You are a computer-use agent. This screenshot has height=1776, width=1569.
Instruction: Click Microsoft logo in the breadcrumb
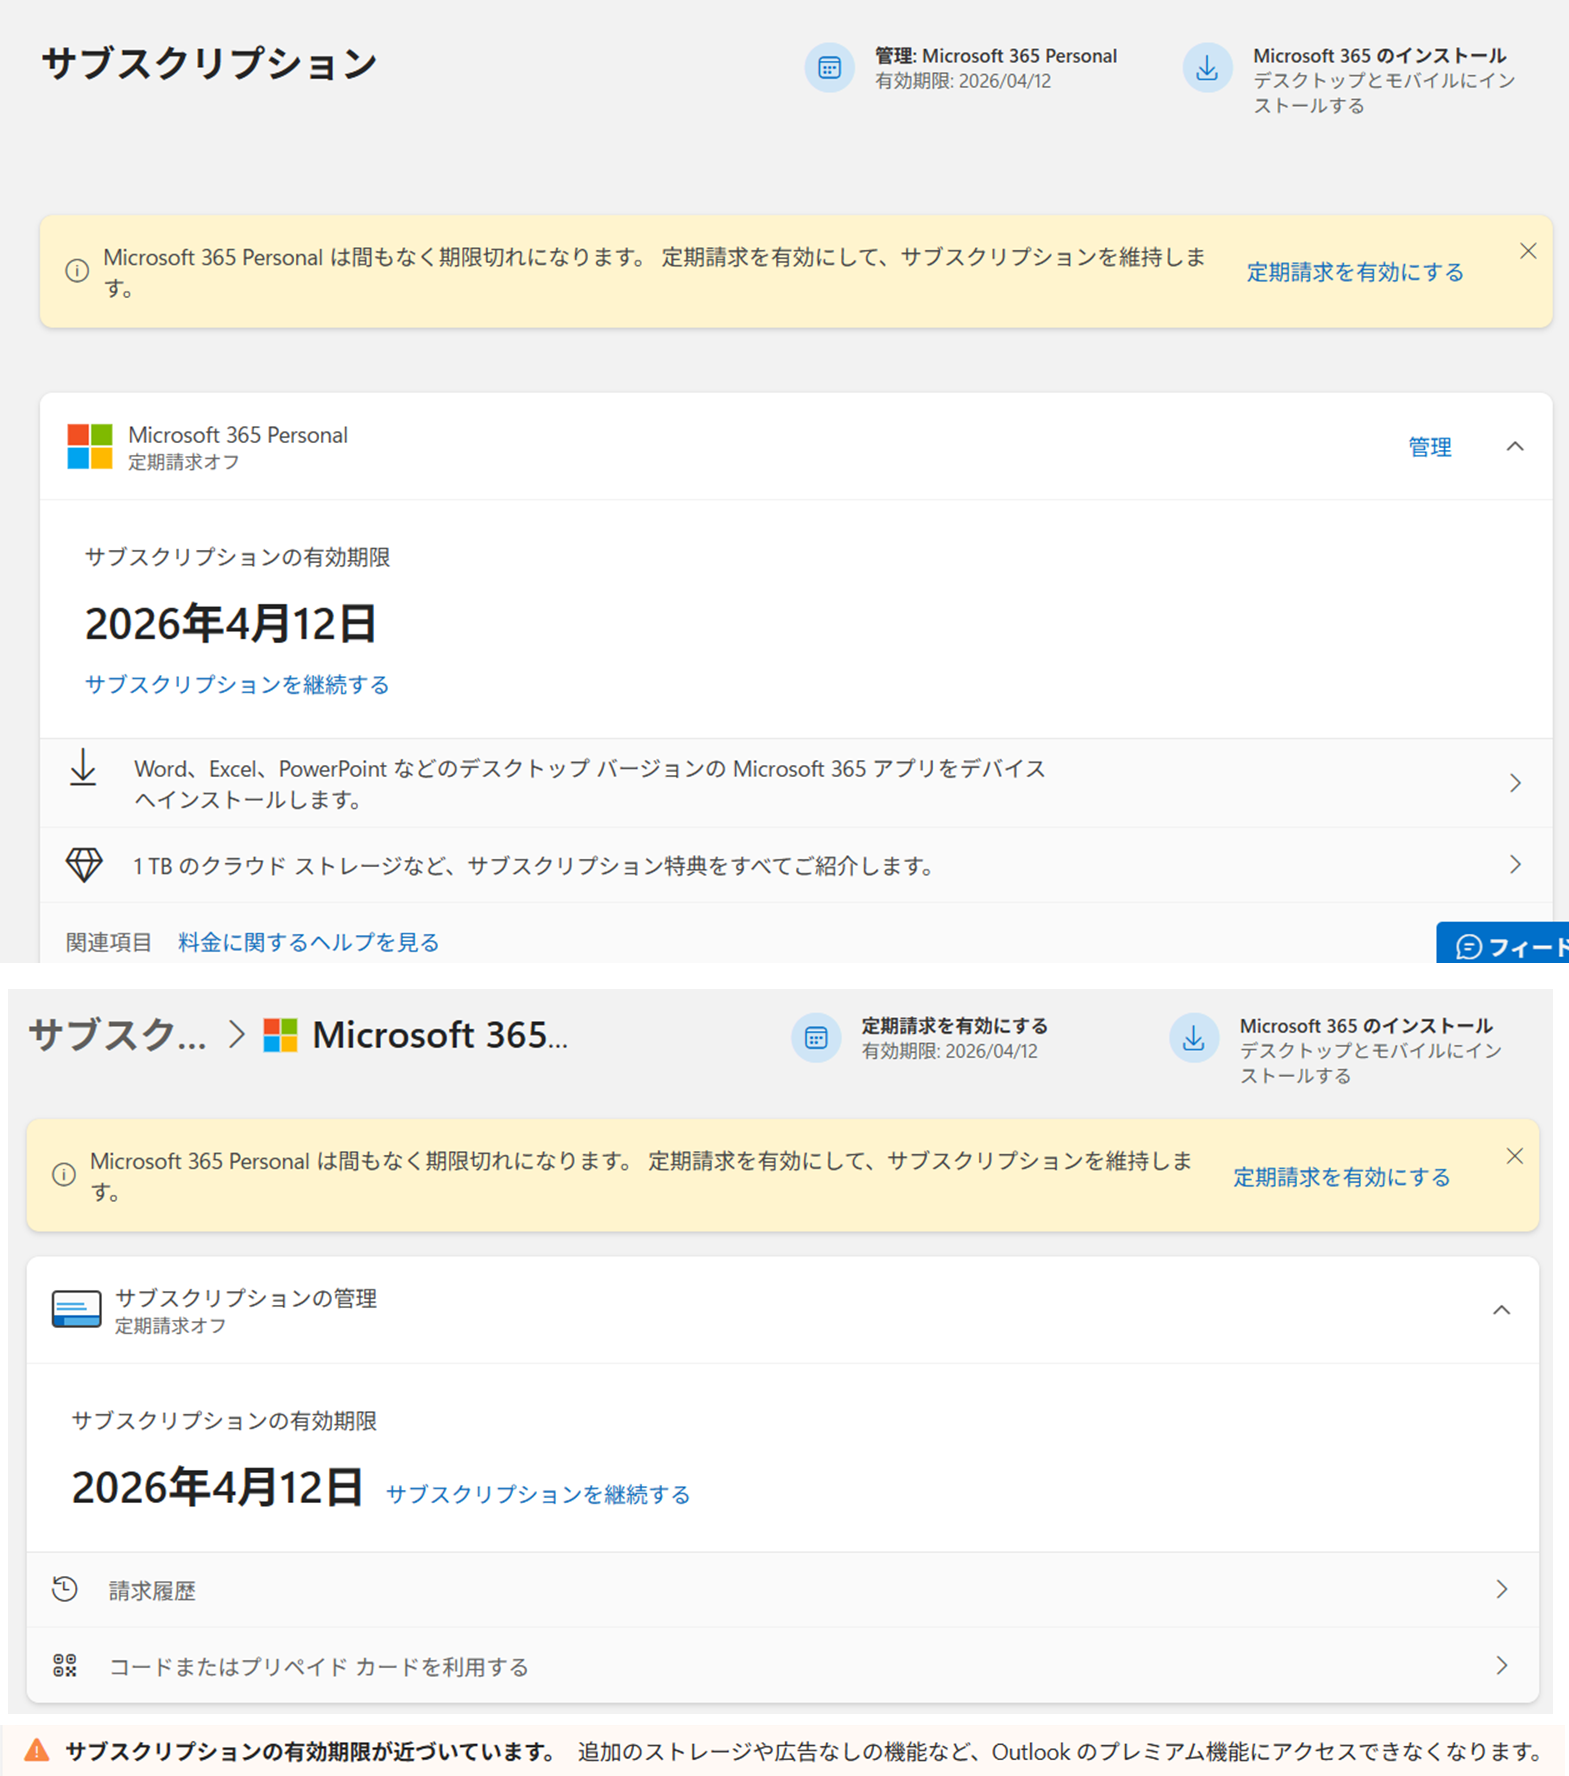[280, 1035]
